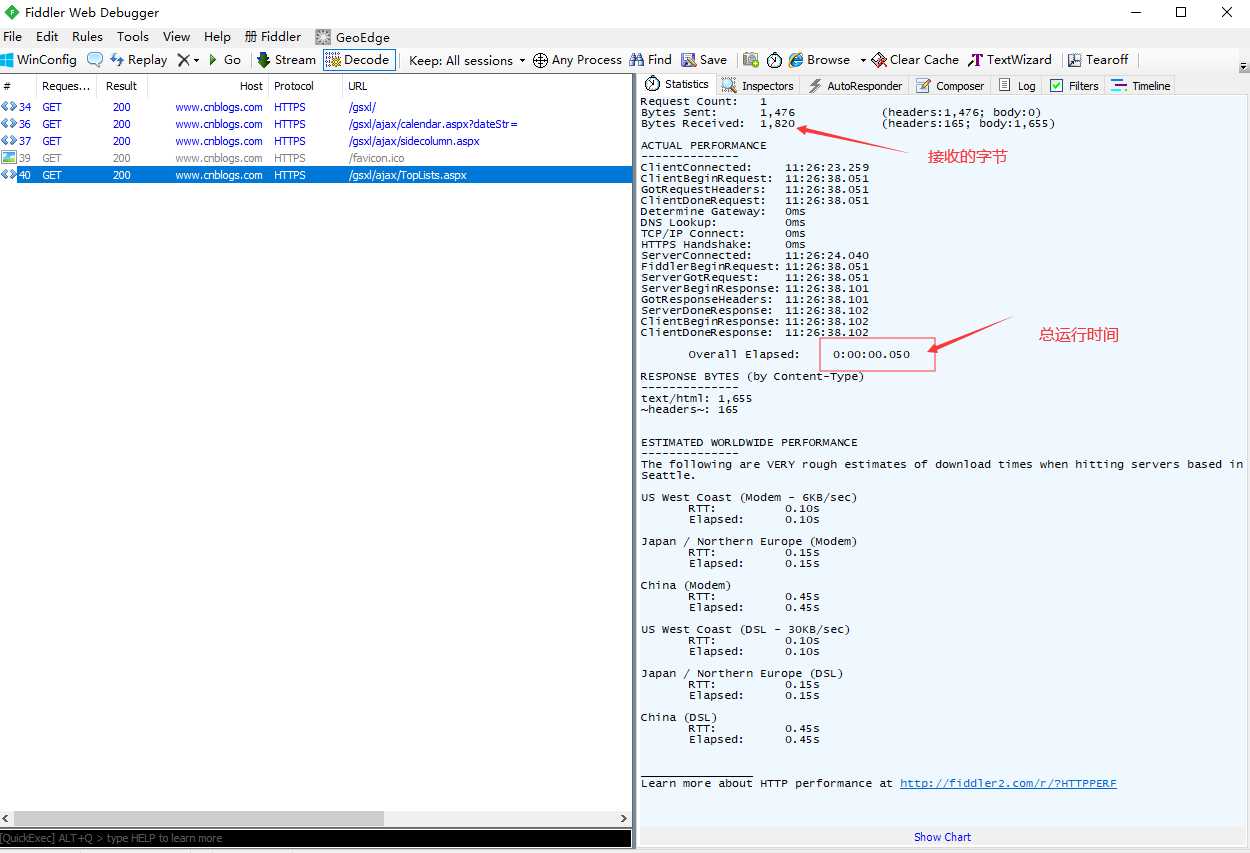This screenshot has width=1250, height=853.
Task: Sort by the Host column header
Action: [207, 86]
